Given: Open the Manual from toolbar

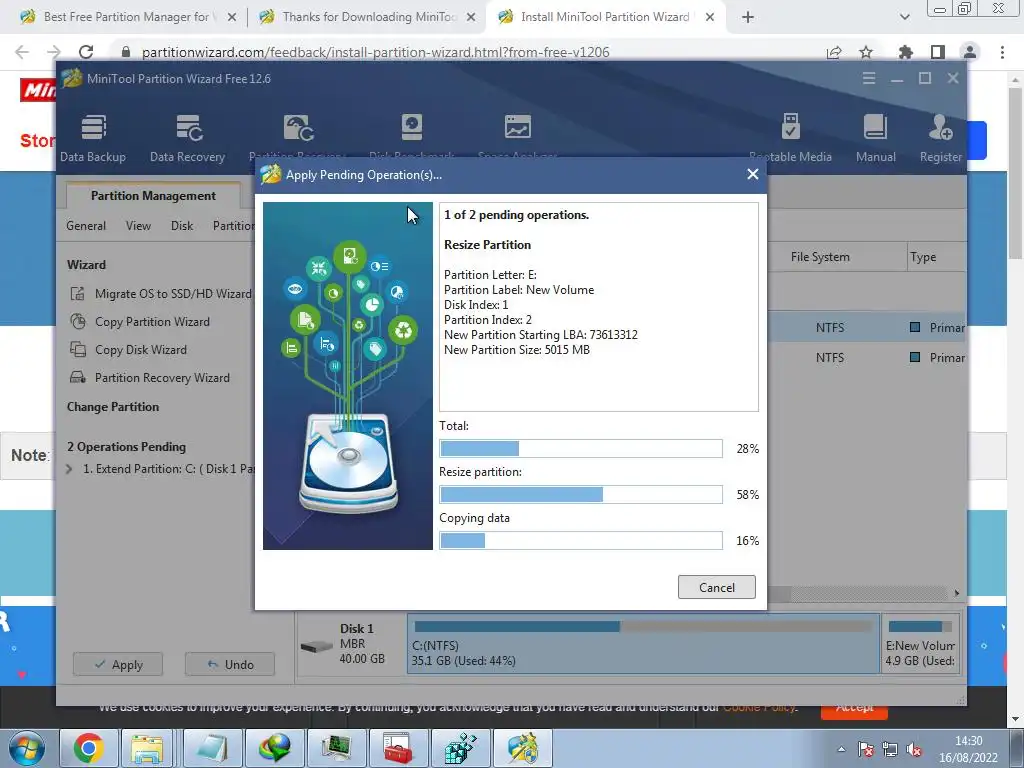Looking at the screenshot, I should pyautogui.click(x=876, y=138).
